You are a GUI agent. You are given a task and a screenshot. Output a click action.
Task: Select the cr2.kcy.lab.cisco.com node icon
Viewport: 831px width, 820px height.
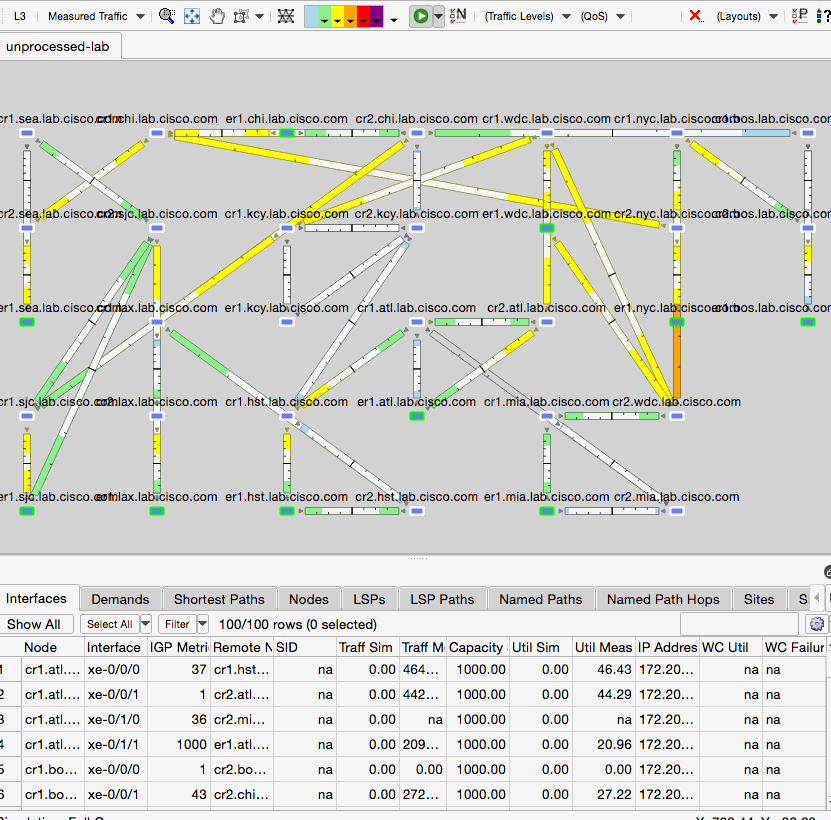pos(417,228)
